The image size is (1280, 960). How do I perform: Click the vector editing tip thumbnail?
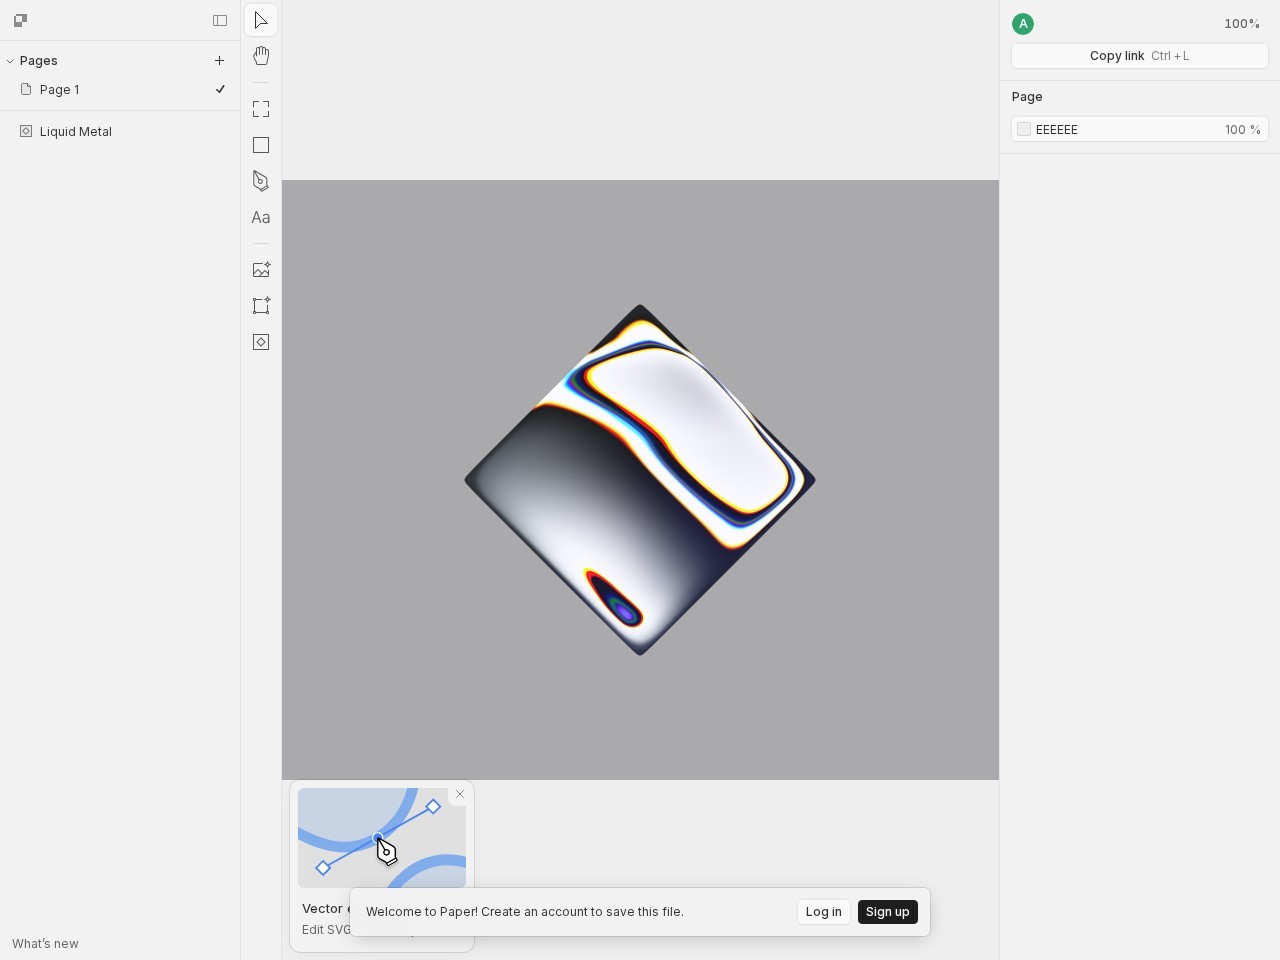[x=382, y=838]
